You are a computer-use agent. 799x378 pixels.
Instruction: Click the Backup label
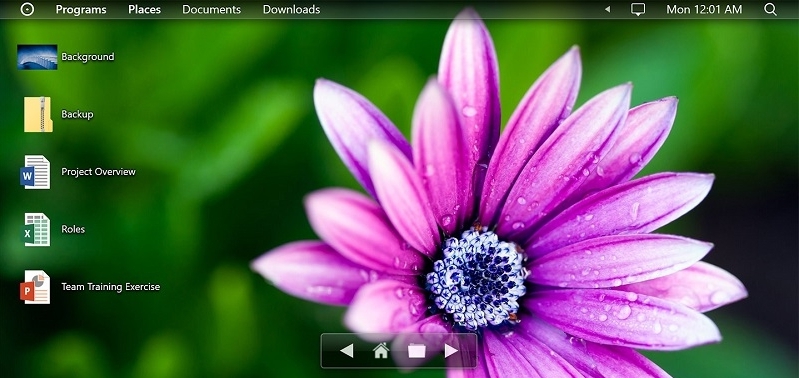pos(77,114)
